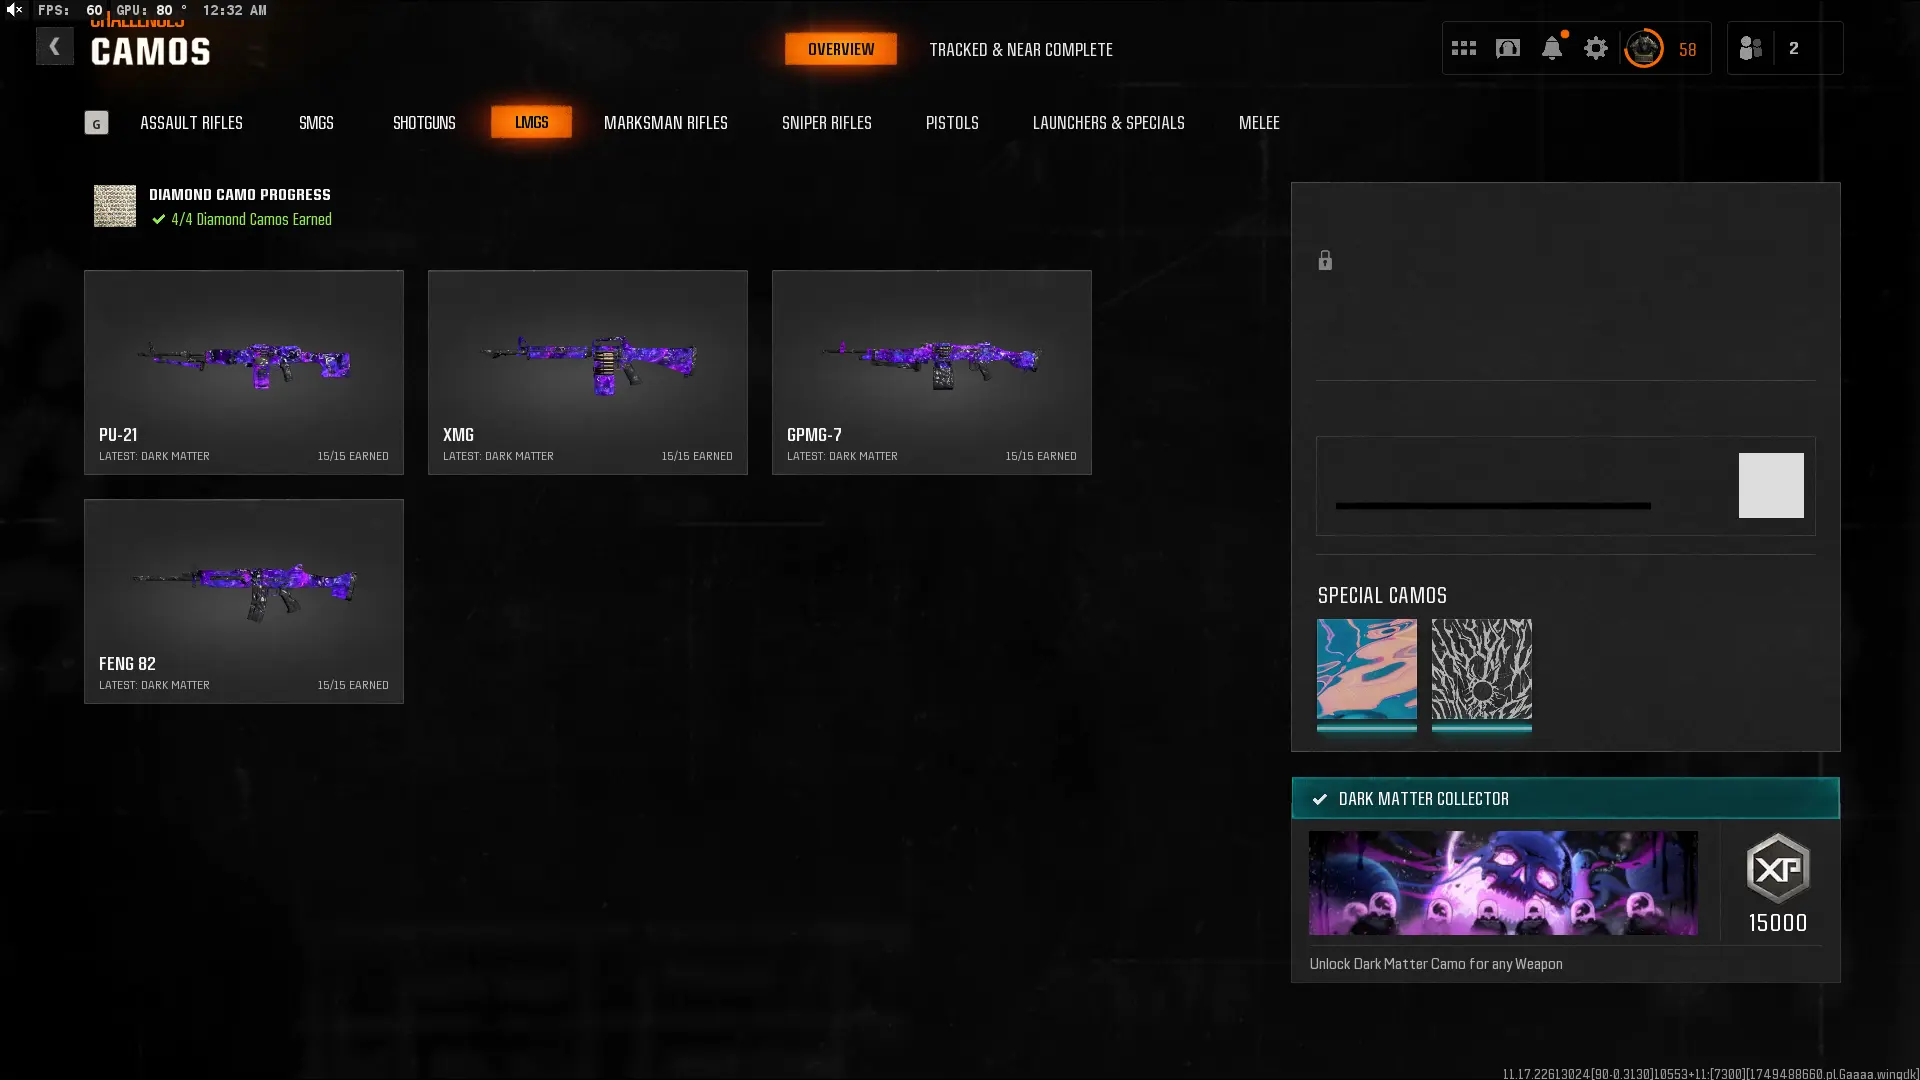
Task: Click the muted speaker icon
Action: (x=14, y=10)
